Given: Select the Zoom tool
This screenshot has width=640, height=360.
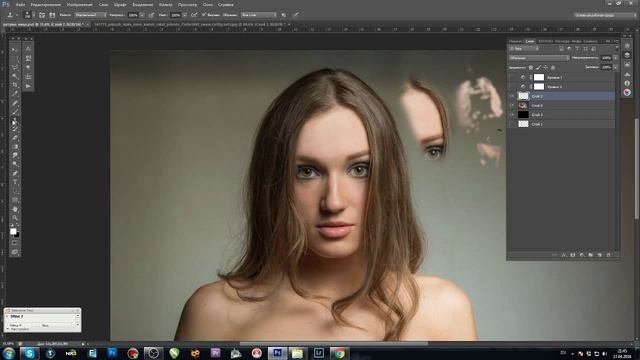Looking at the screenshot, I should tap(15, 218).
